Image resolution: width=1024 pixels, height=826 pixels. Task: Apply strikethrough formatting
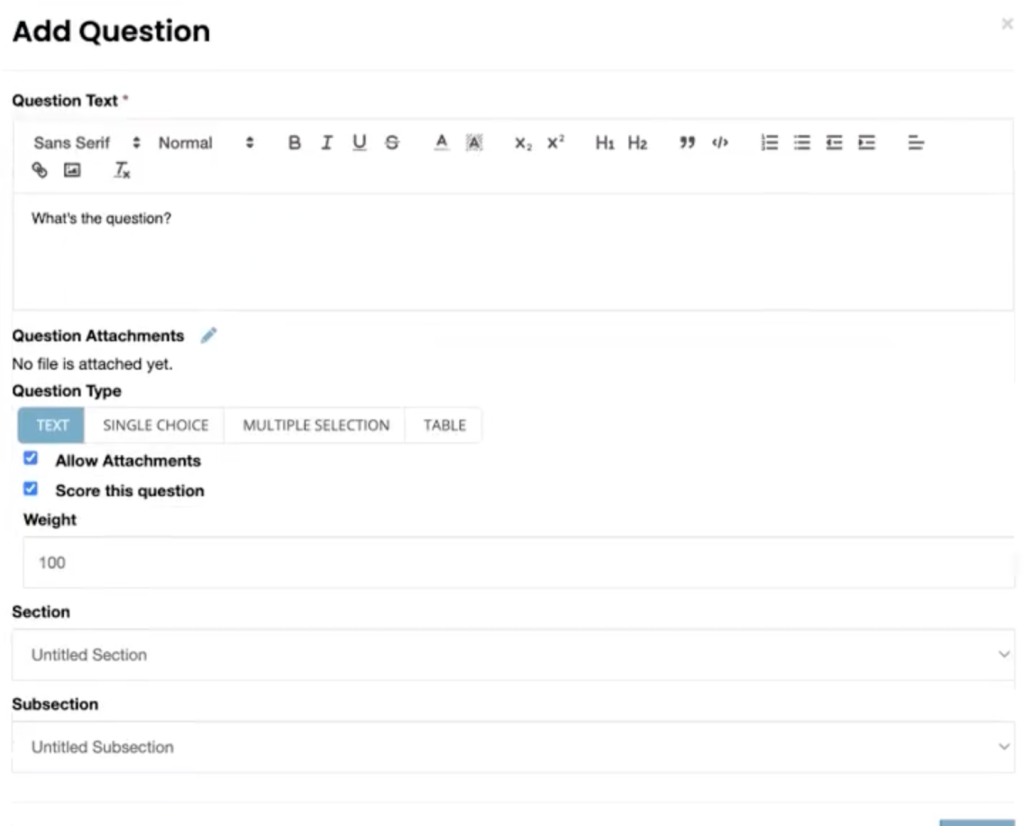point(392,142)
